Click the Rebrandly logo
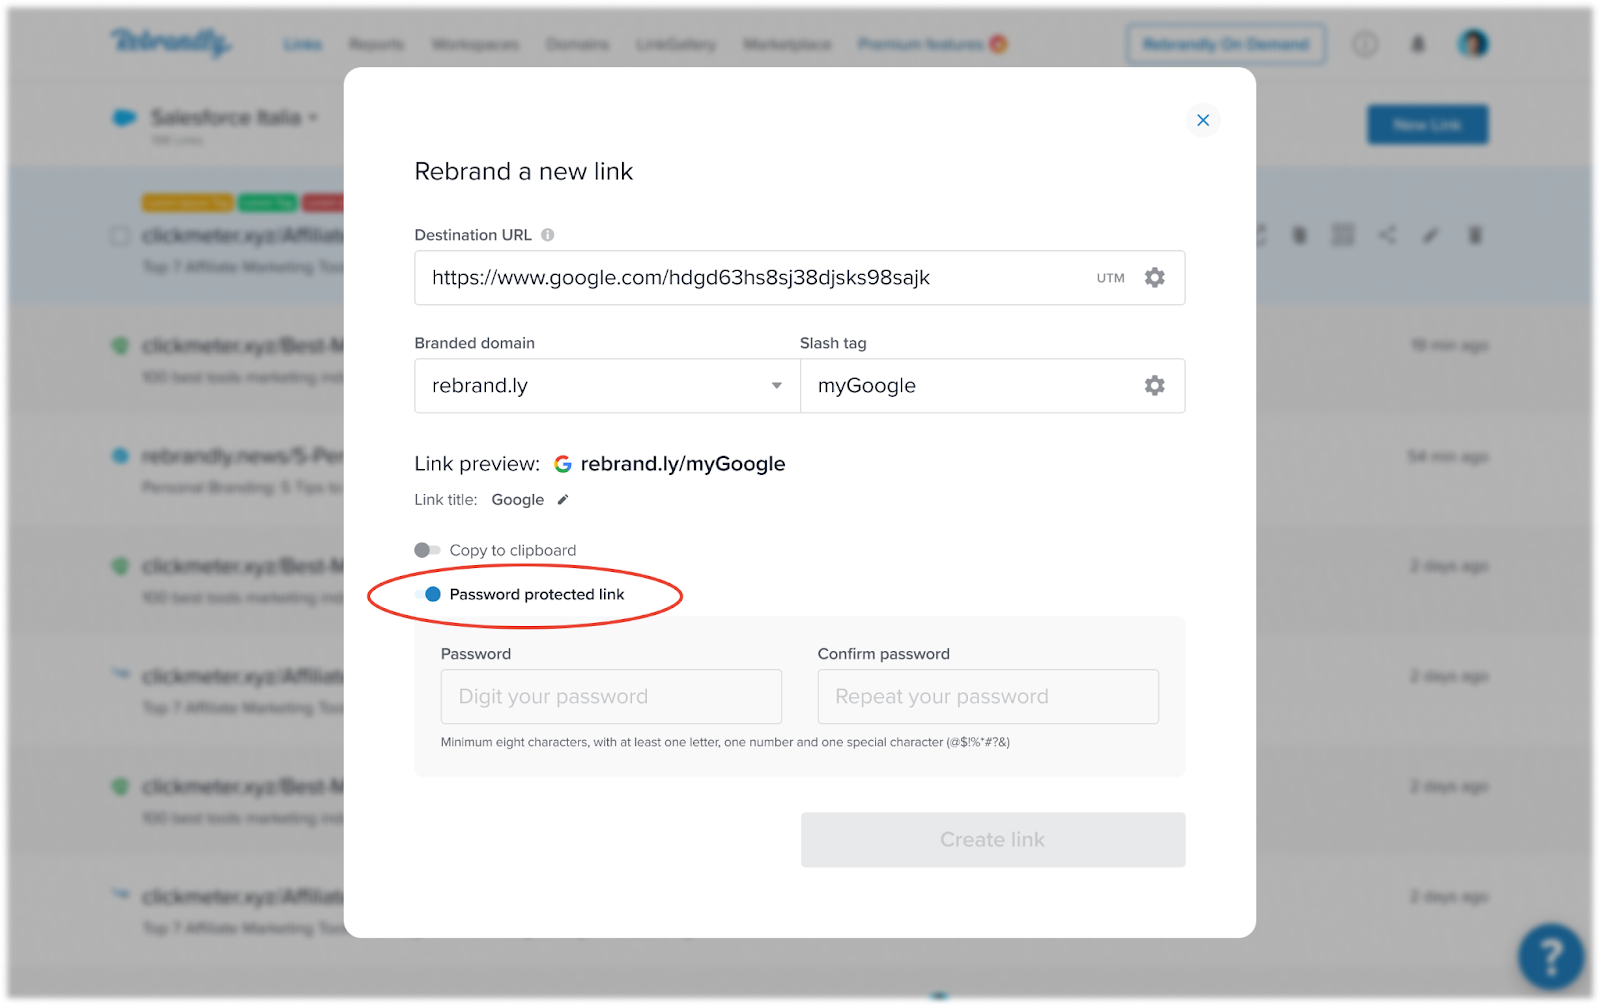This screenshot has height=1005, width=1600. pos(171,43)
